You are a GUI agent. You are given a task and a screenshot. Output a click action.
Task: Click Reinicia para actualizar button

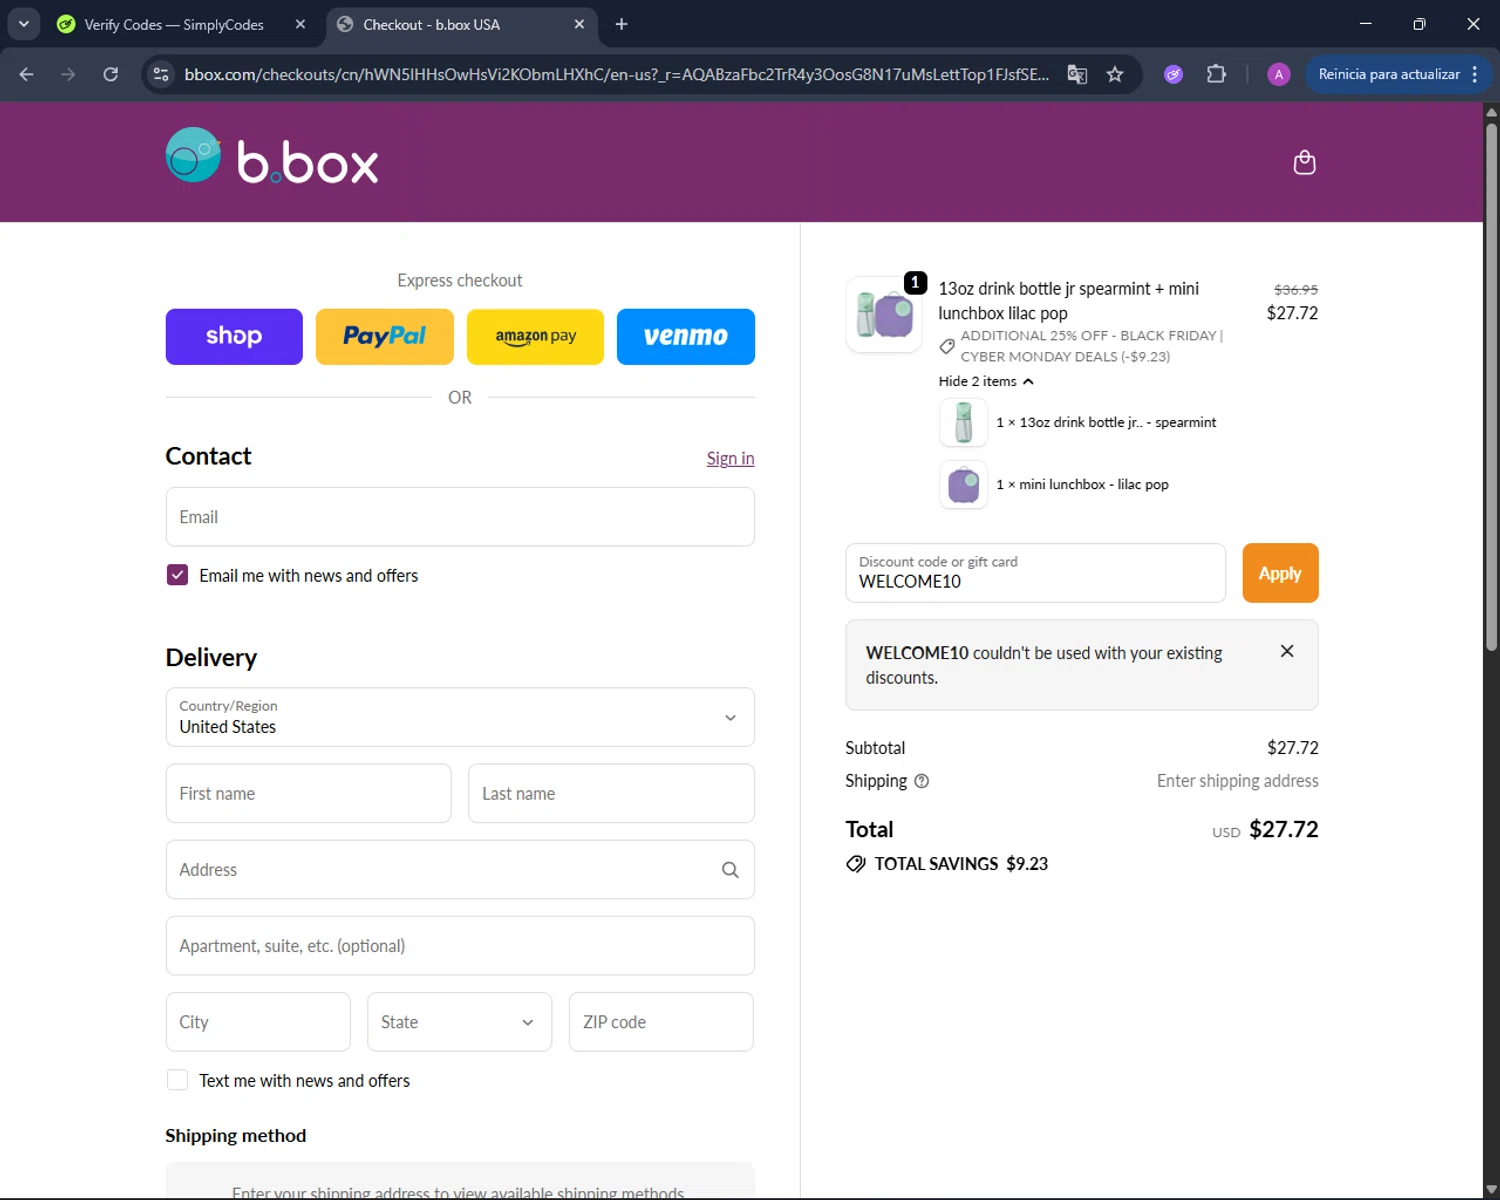click(1389, 74)
